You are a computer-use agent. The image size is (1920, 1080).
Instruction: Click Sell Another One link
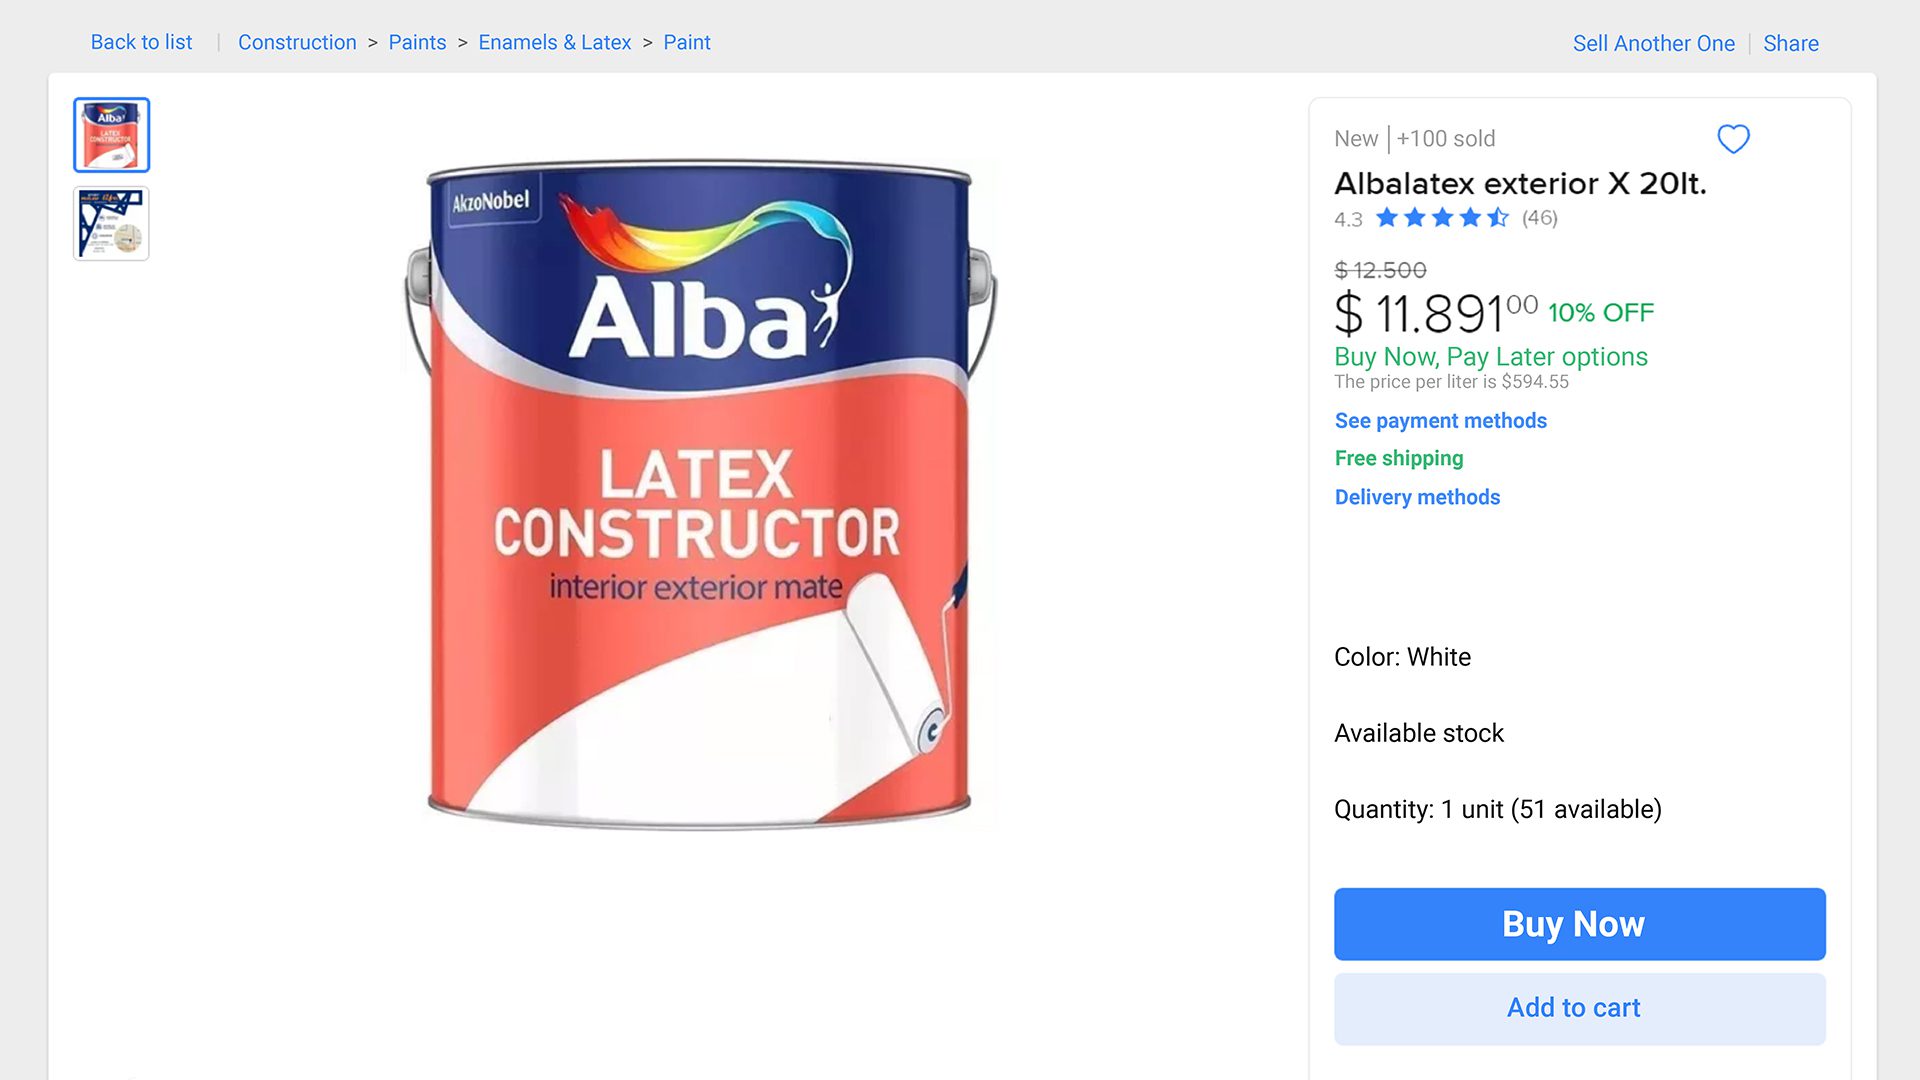[x=1653, y=43]
